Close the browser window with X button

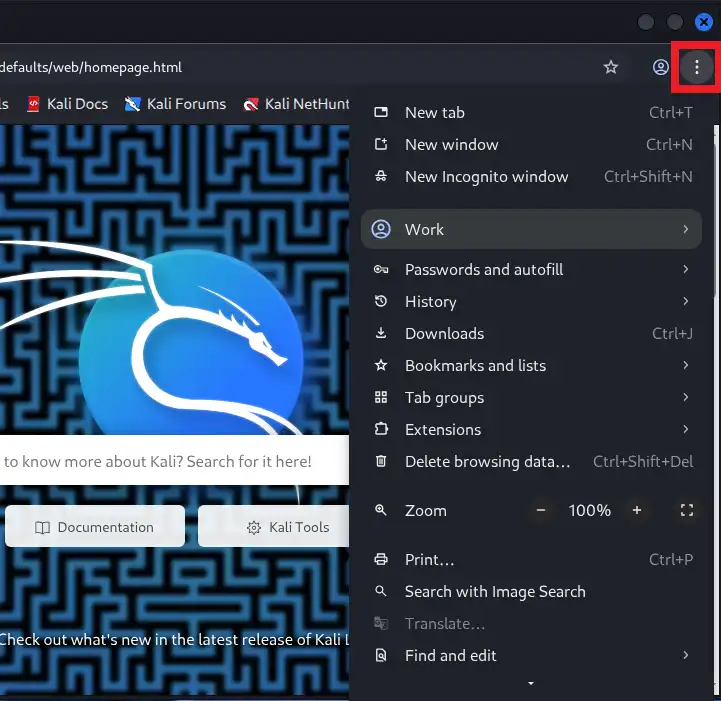[703, 22]
